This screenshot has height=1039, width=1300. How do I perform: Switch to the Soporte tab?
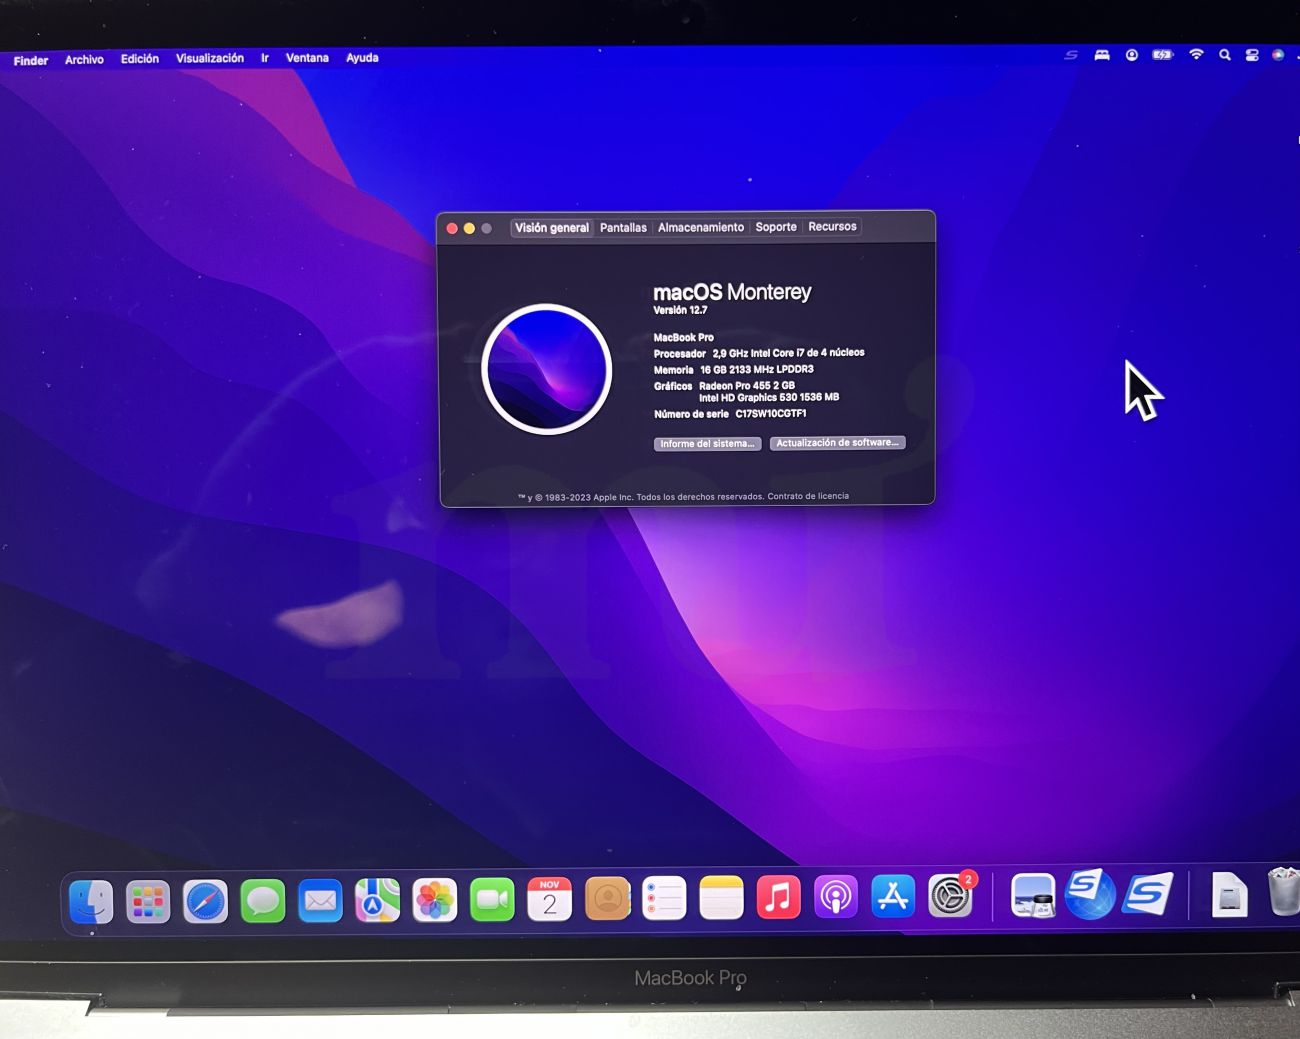[776, 227]
